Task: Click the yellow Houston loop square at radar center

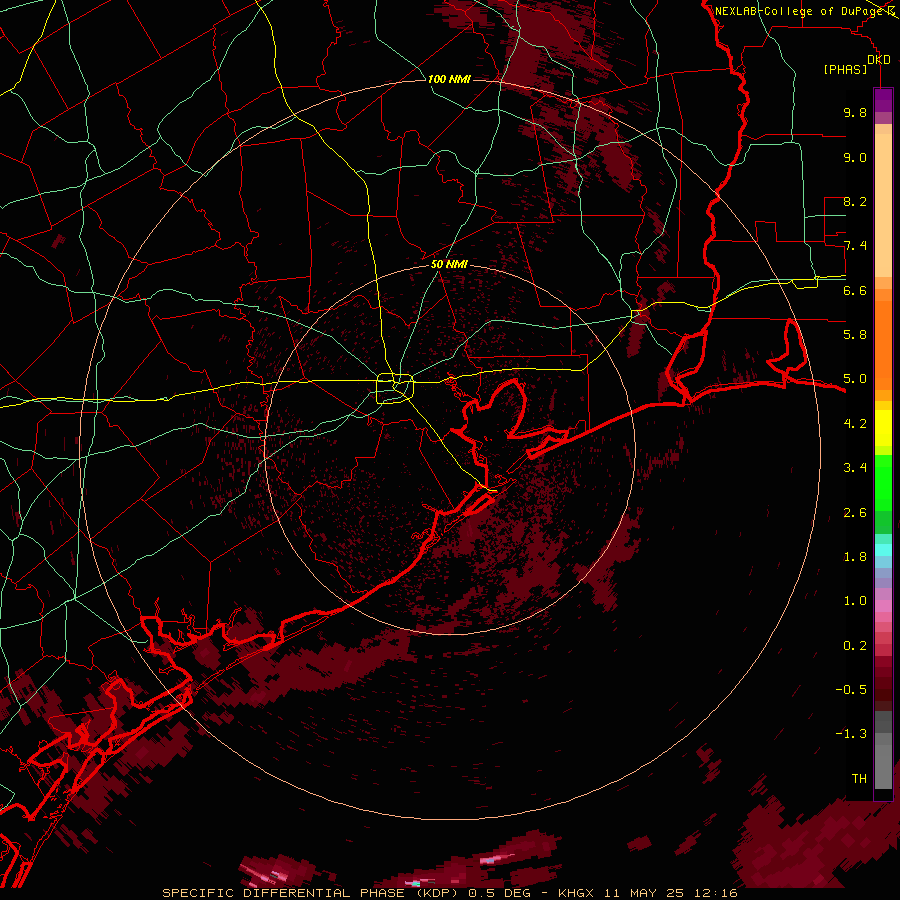Action: [x=395, y=389]
